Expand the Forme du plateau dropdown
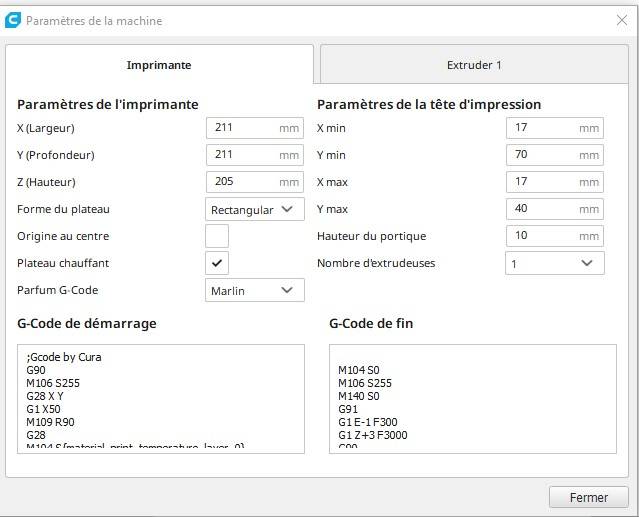Image resolution: width=639 pixels, height=517 pixels. click(x=254, y=209)
